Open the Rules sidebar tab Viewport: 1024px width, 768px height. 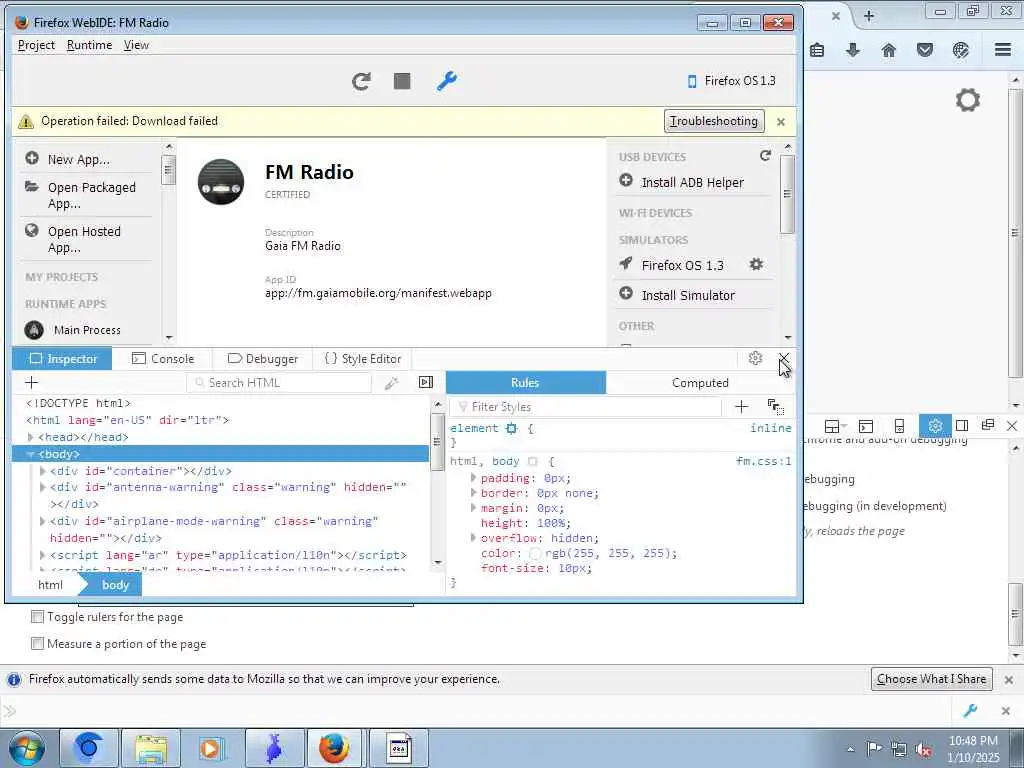click(526, 383)
